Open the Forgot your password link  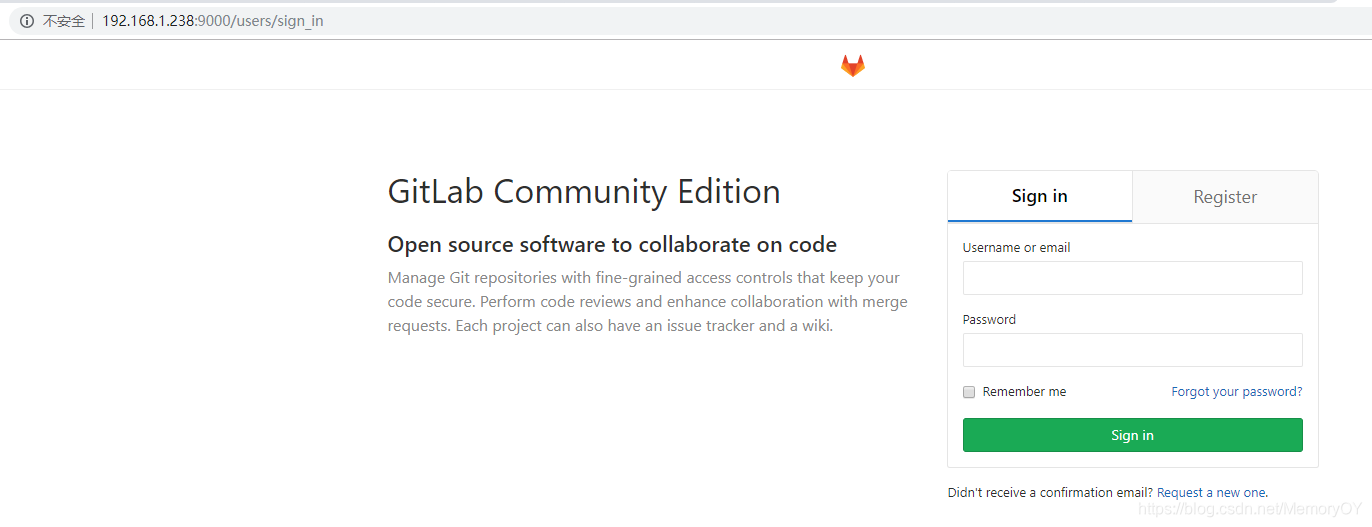[1237, 392]
